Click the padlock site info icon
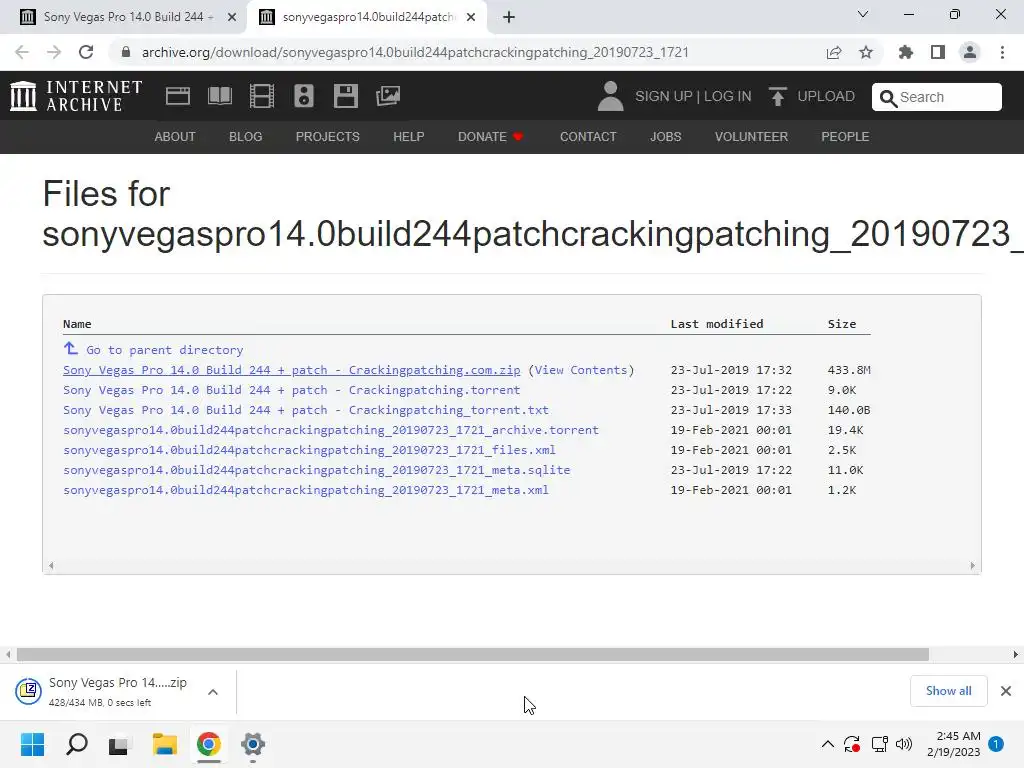Image resolution: width=1024 pixels, height=768 pixels. (x=126, y=52)
